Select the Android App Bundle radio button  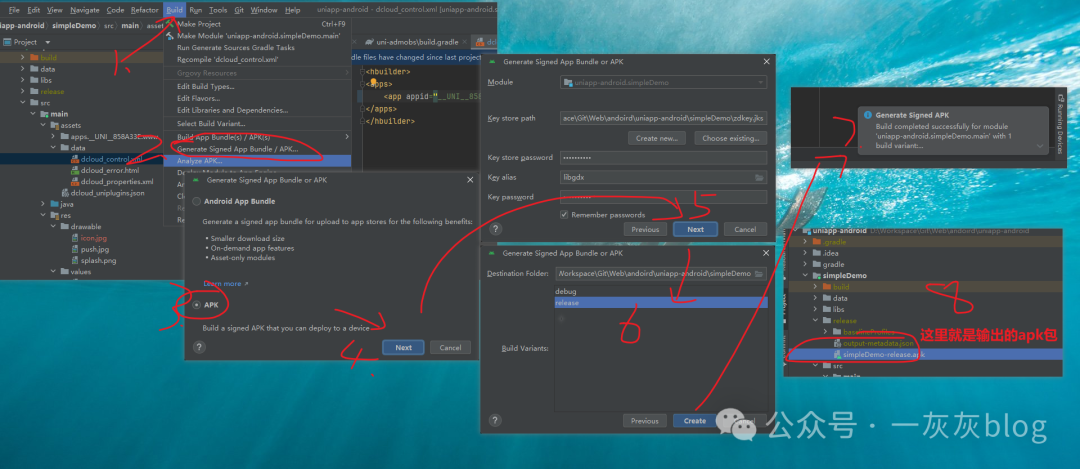coord(196,201)
